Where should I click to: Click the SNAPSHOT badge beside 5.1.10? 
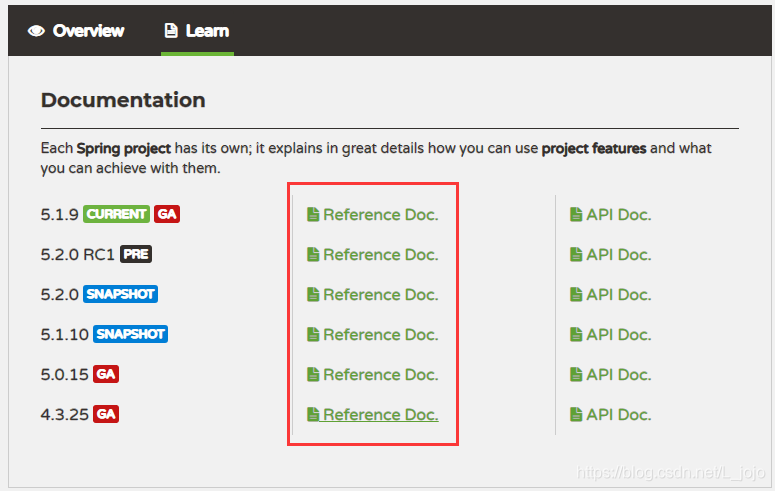[x=130, y=334]
